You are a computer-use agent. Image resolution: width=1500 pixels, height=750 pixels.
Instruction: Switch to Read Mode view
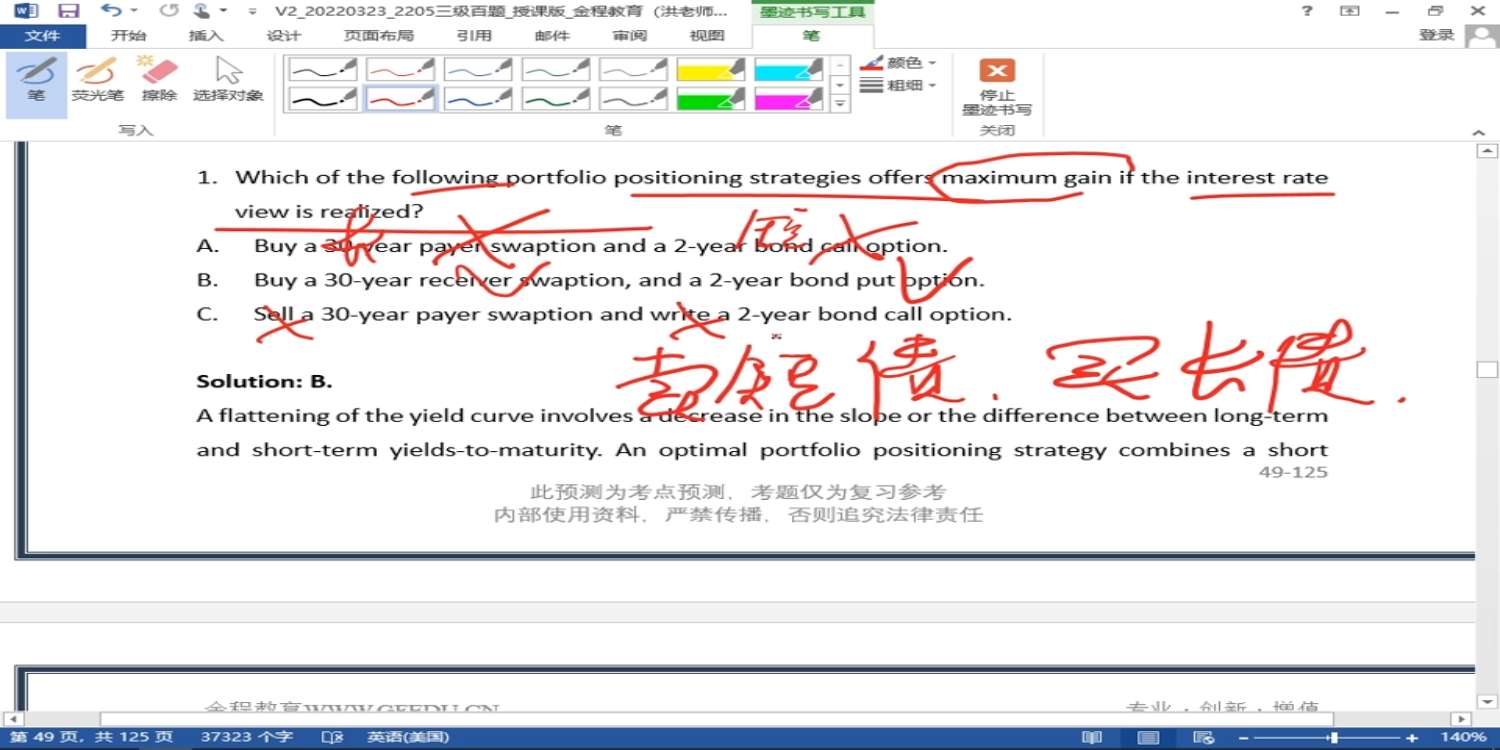[1092, 738]
